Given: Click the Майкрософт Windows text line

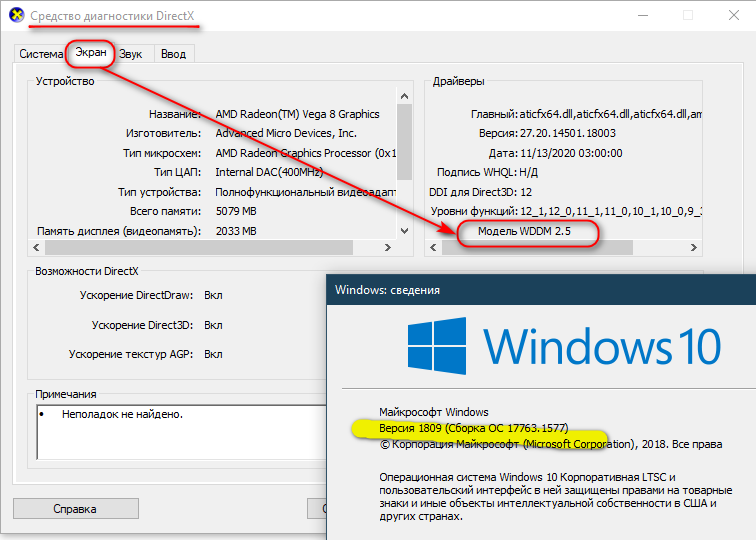Looking at the screenshot, I should [x=433, y=412].
